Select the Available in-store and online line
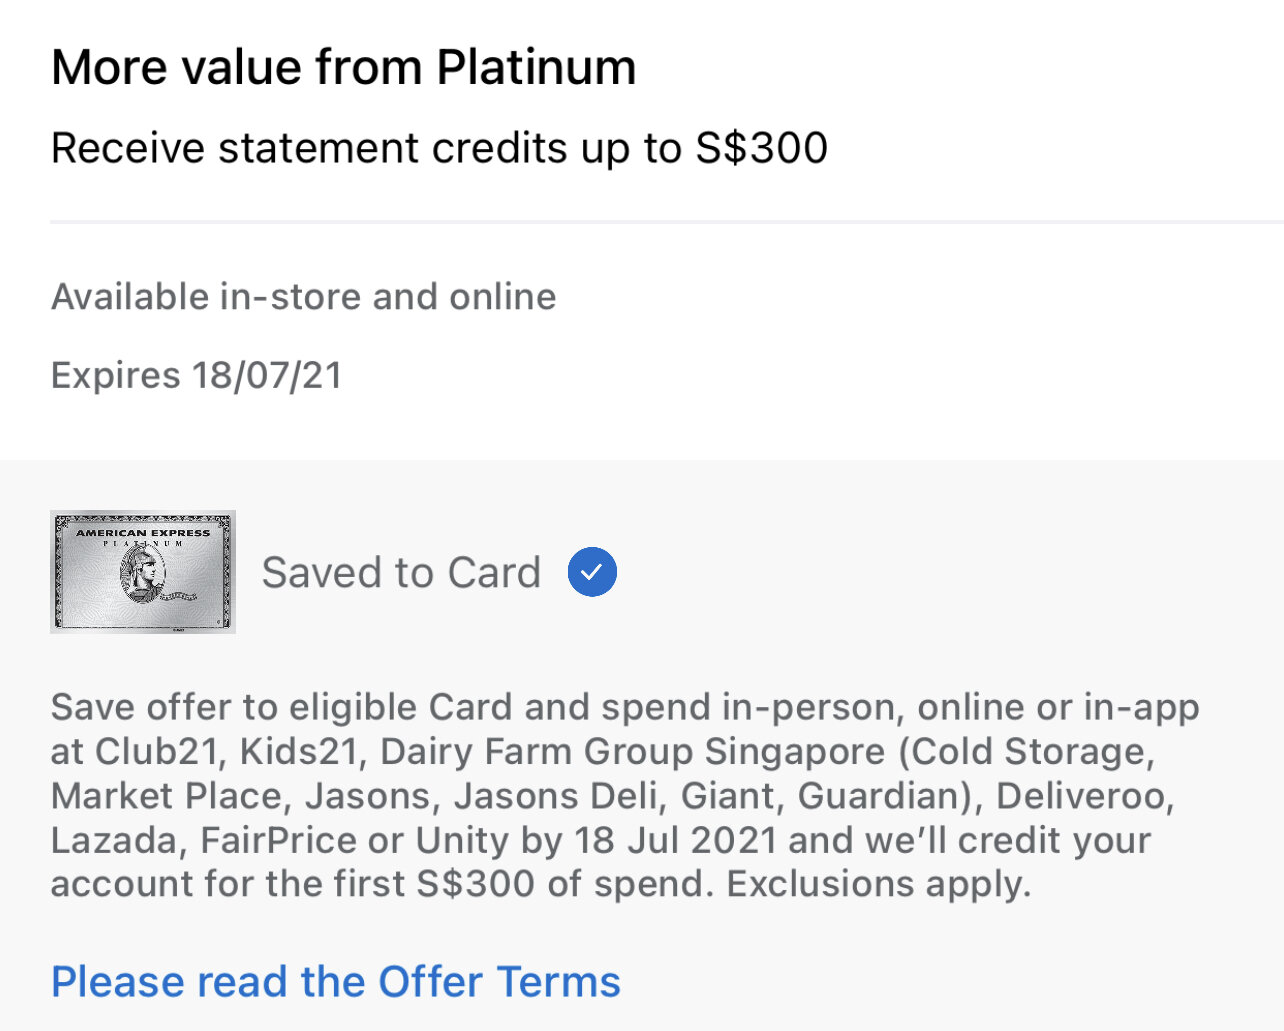 tap(304, 297)
